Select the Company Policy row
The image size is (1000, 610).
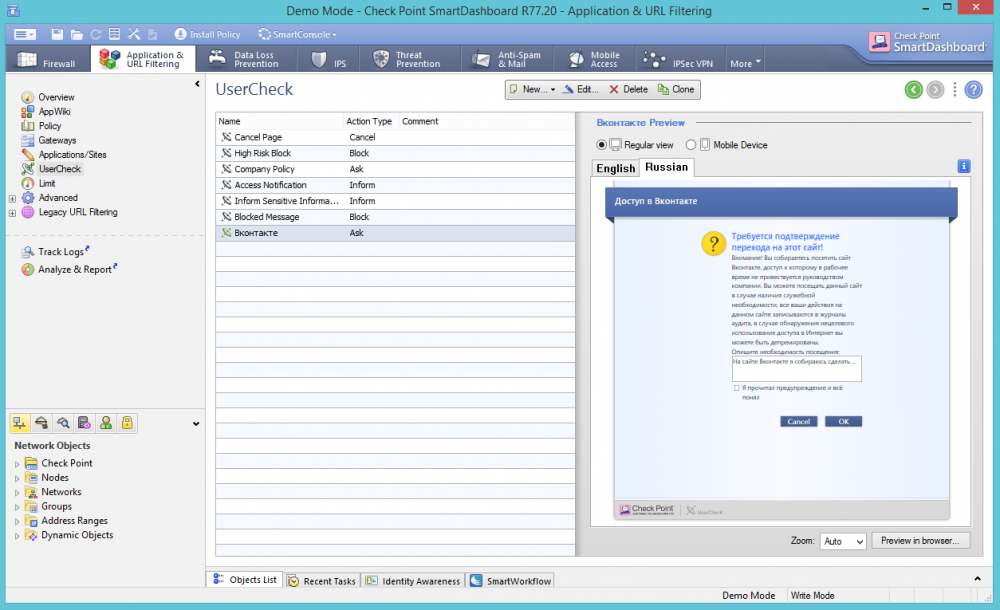pyautogui.click(x=264, y=169)
